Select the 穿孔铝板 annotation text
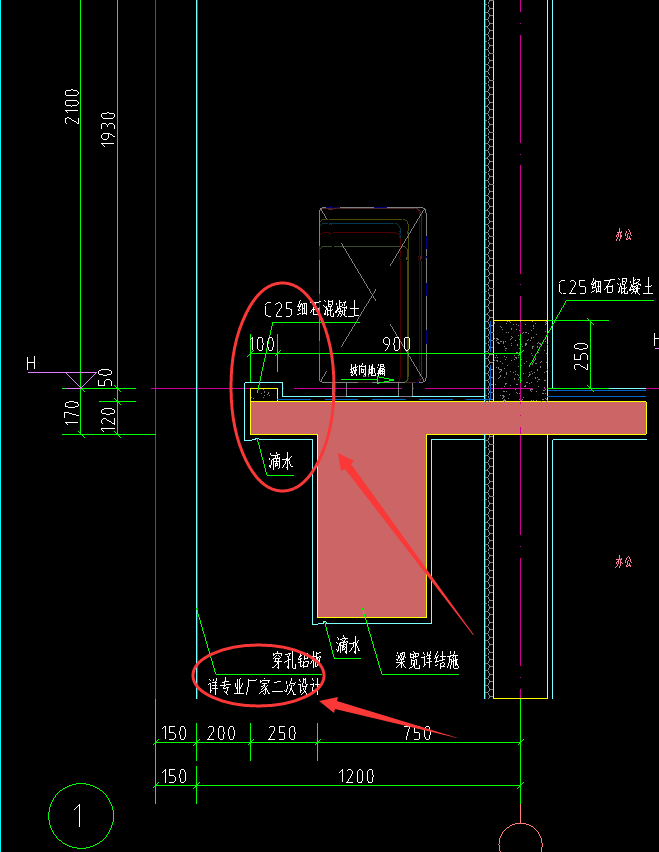Screen dimensions: 659x852 [x=297, y=660]
